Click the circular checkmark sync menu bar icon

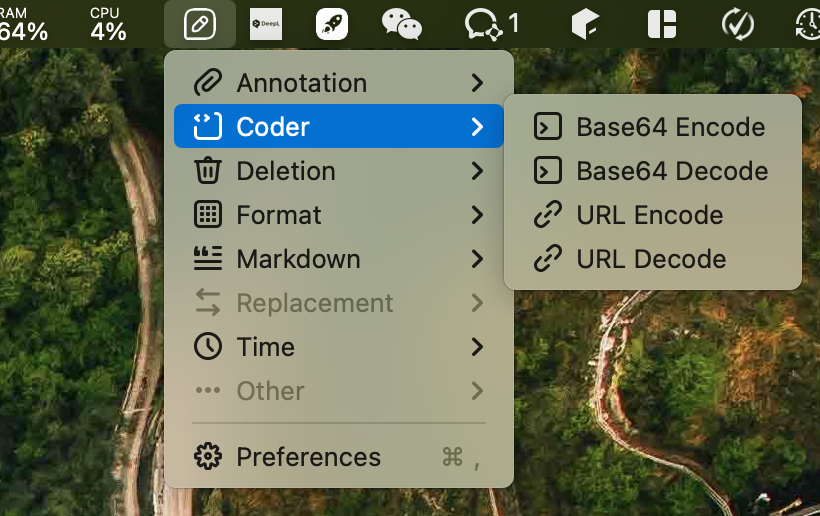[737, 24]
